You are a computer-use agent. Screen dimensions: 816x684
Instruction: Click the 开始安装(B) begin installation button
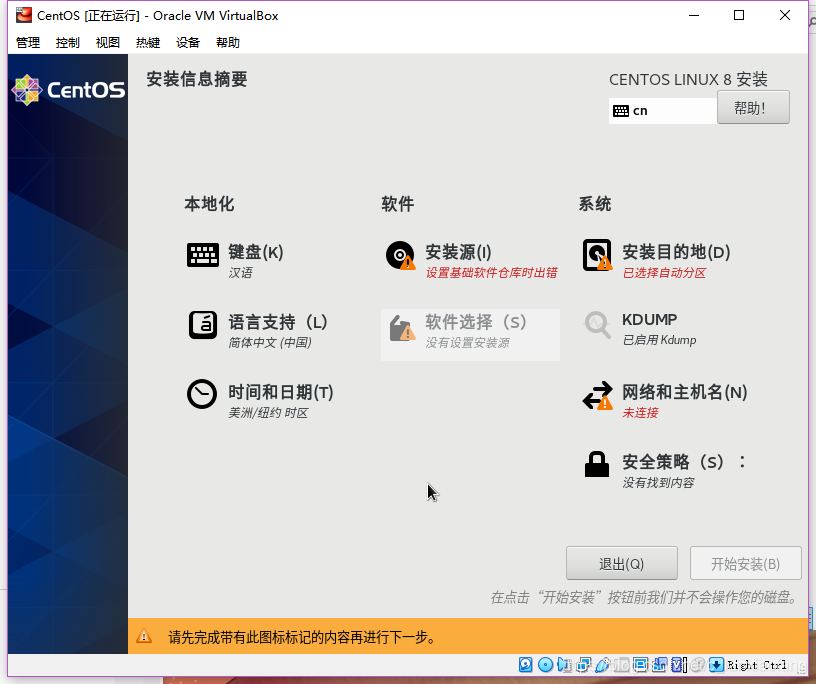point(745,563)
